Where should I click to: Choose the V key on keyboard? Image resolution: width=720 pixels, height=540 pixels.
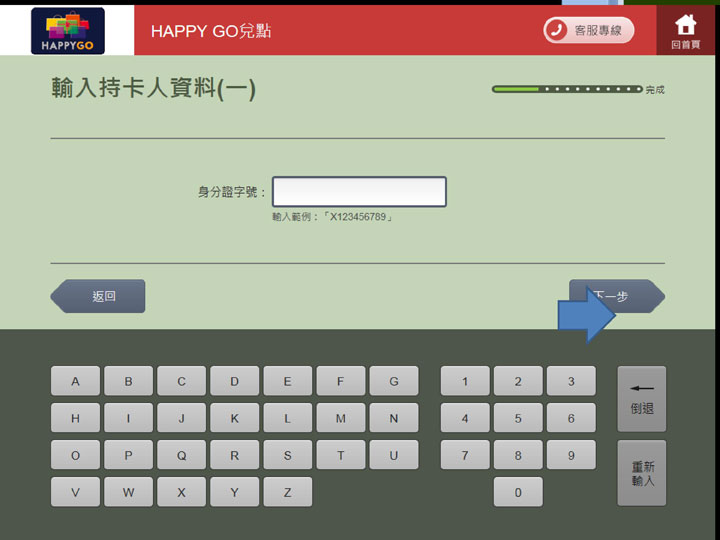[75, 492]
